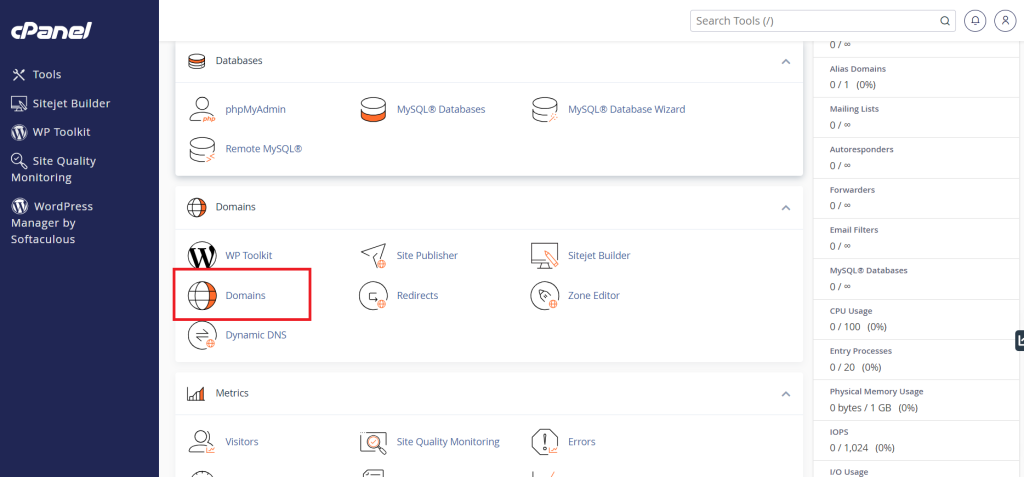
Task: Open the Visitors icon
Action: [202, 442]
